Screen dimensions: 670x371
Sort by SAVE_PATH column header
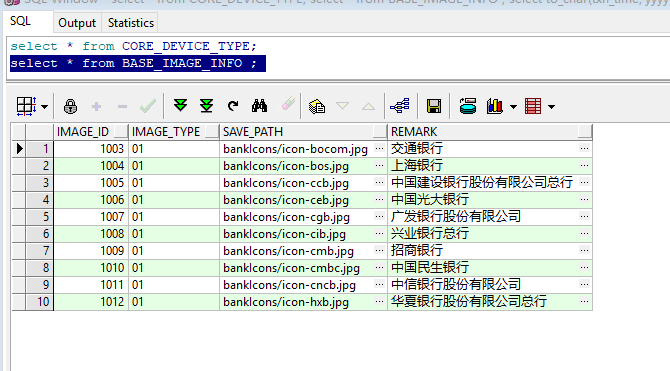tap(303, 131)
